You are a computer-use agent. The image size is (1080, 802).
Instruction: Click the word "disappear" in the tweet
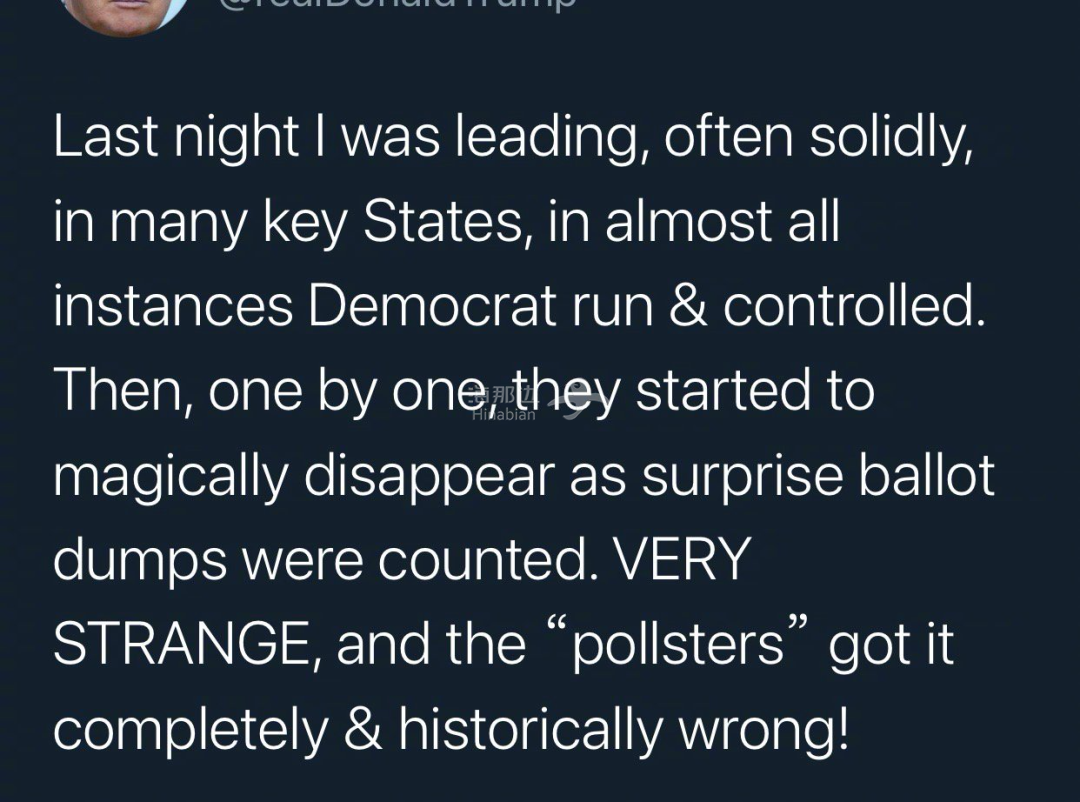coord(429,477)
